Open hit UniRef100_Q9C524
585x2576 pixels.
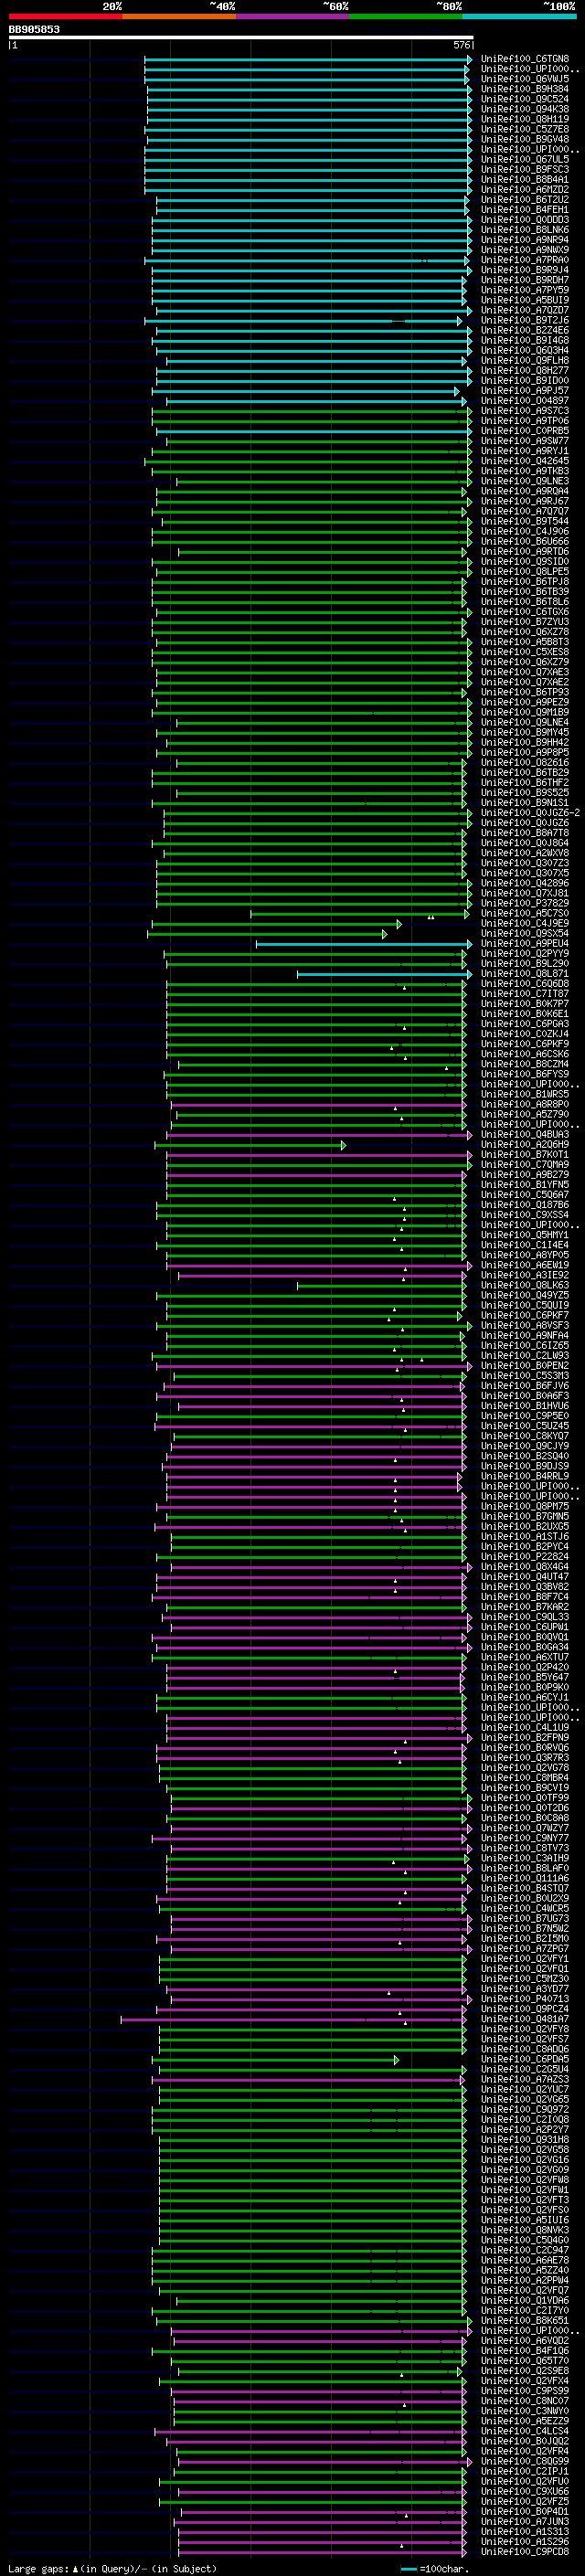pos(525,99)
